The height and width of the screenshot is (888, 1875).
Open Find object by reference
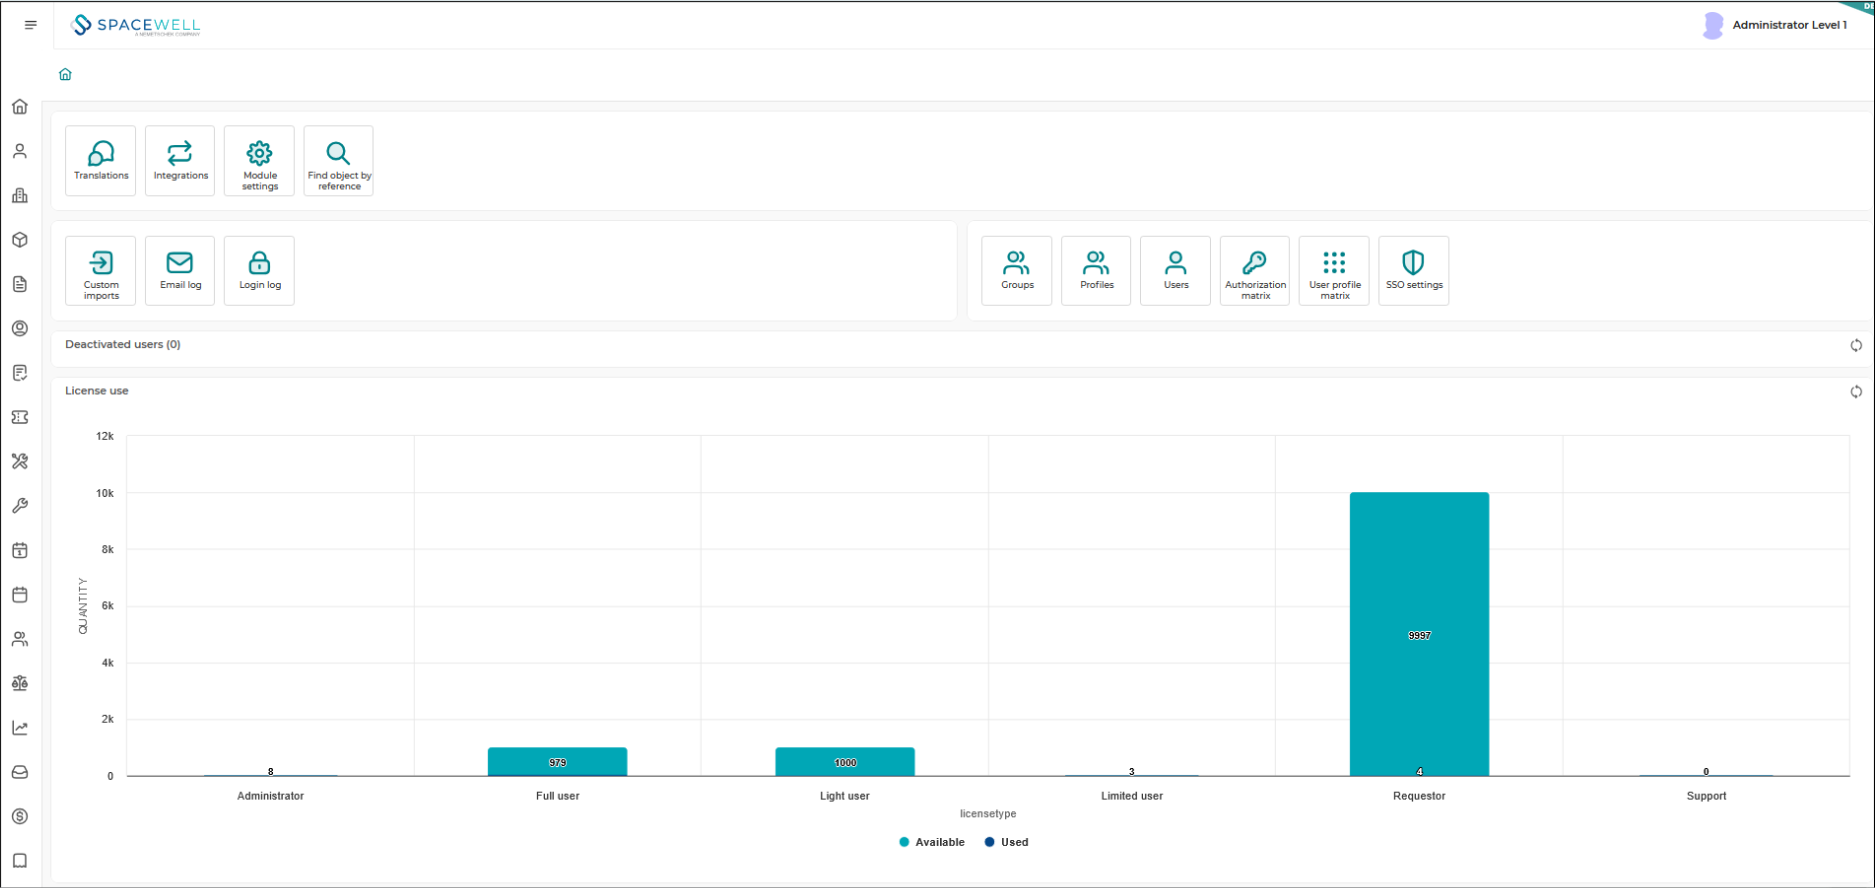339,161
